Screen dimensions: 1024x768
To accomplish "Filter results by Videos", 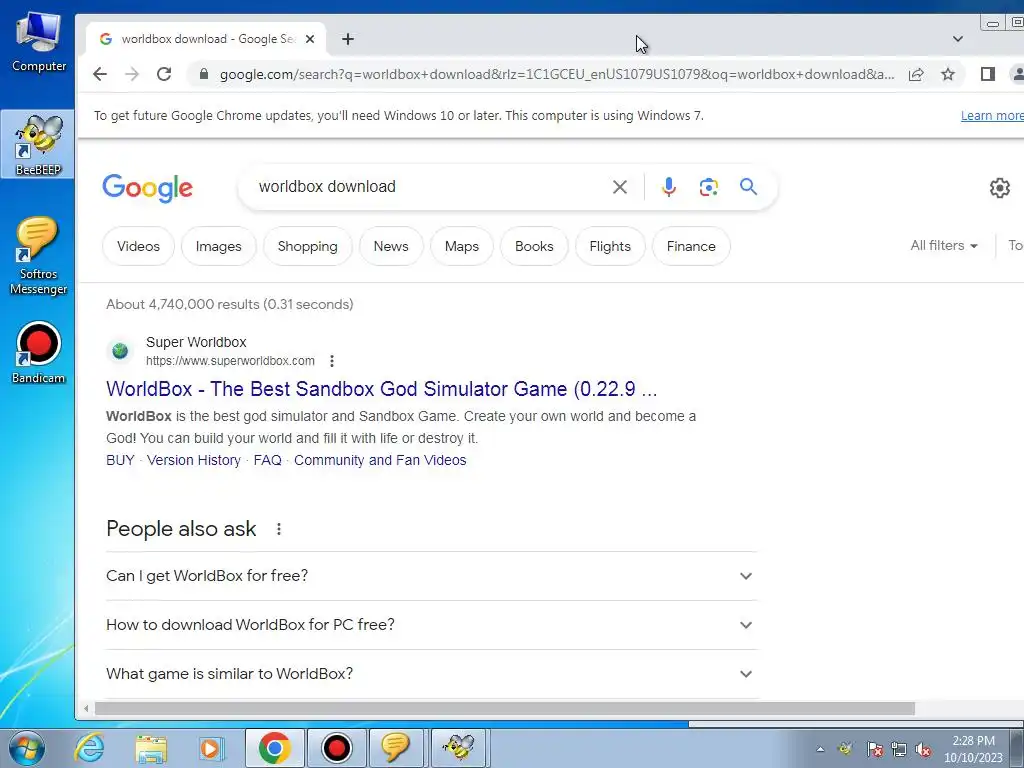I will (138, 246).
